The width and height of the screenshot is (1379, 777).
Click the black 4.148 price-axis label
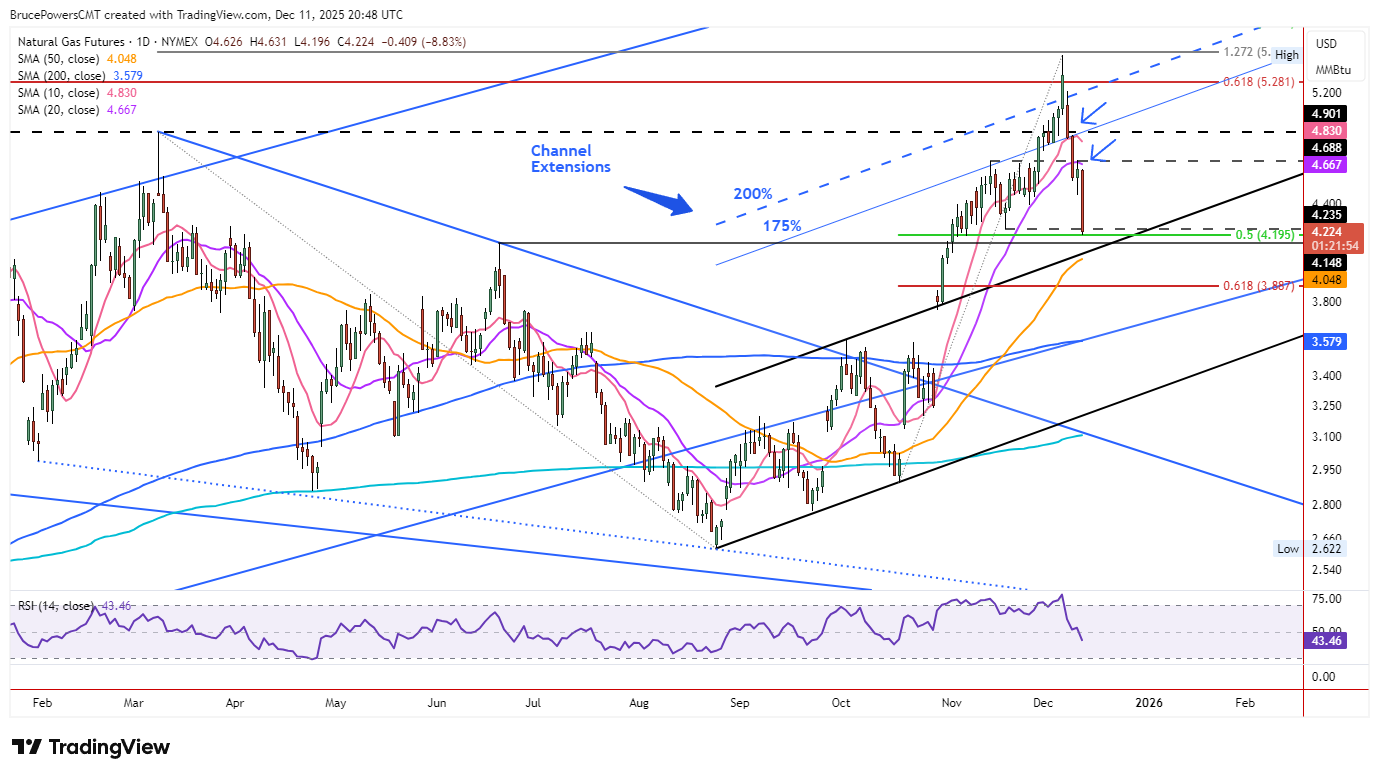pos(1328,263)
